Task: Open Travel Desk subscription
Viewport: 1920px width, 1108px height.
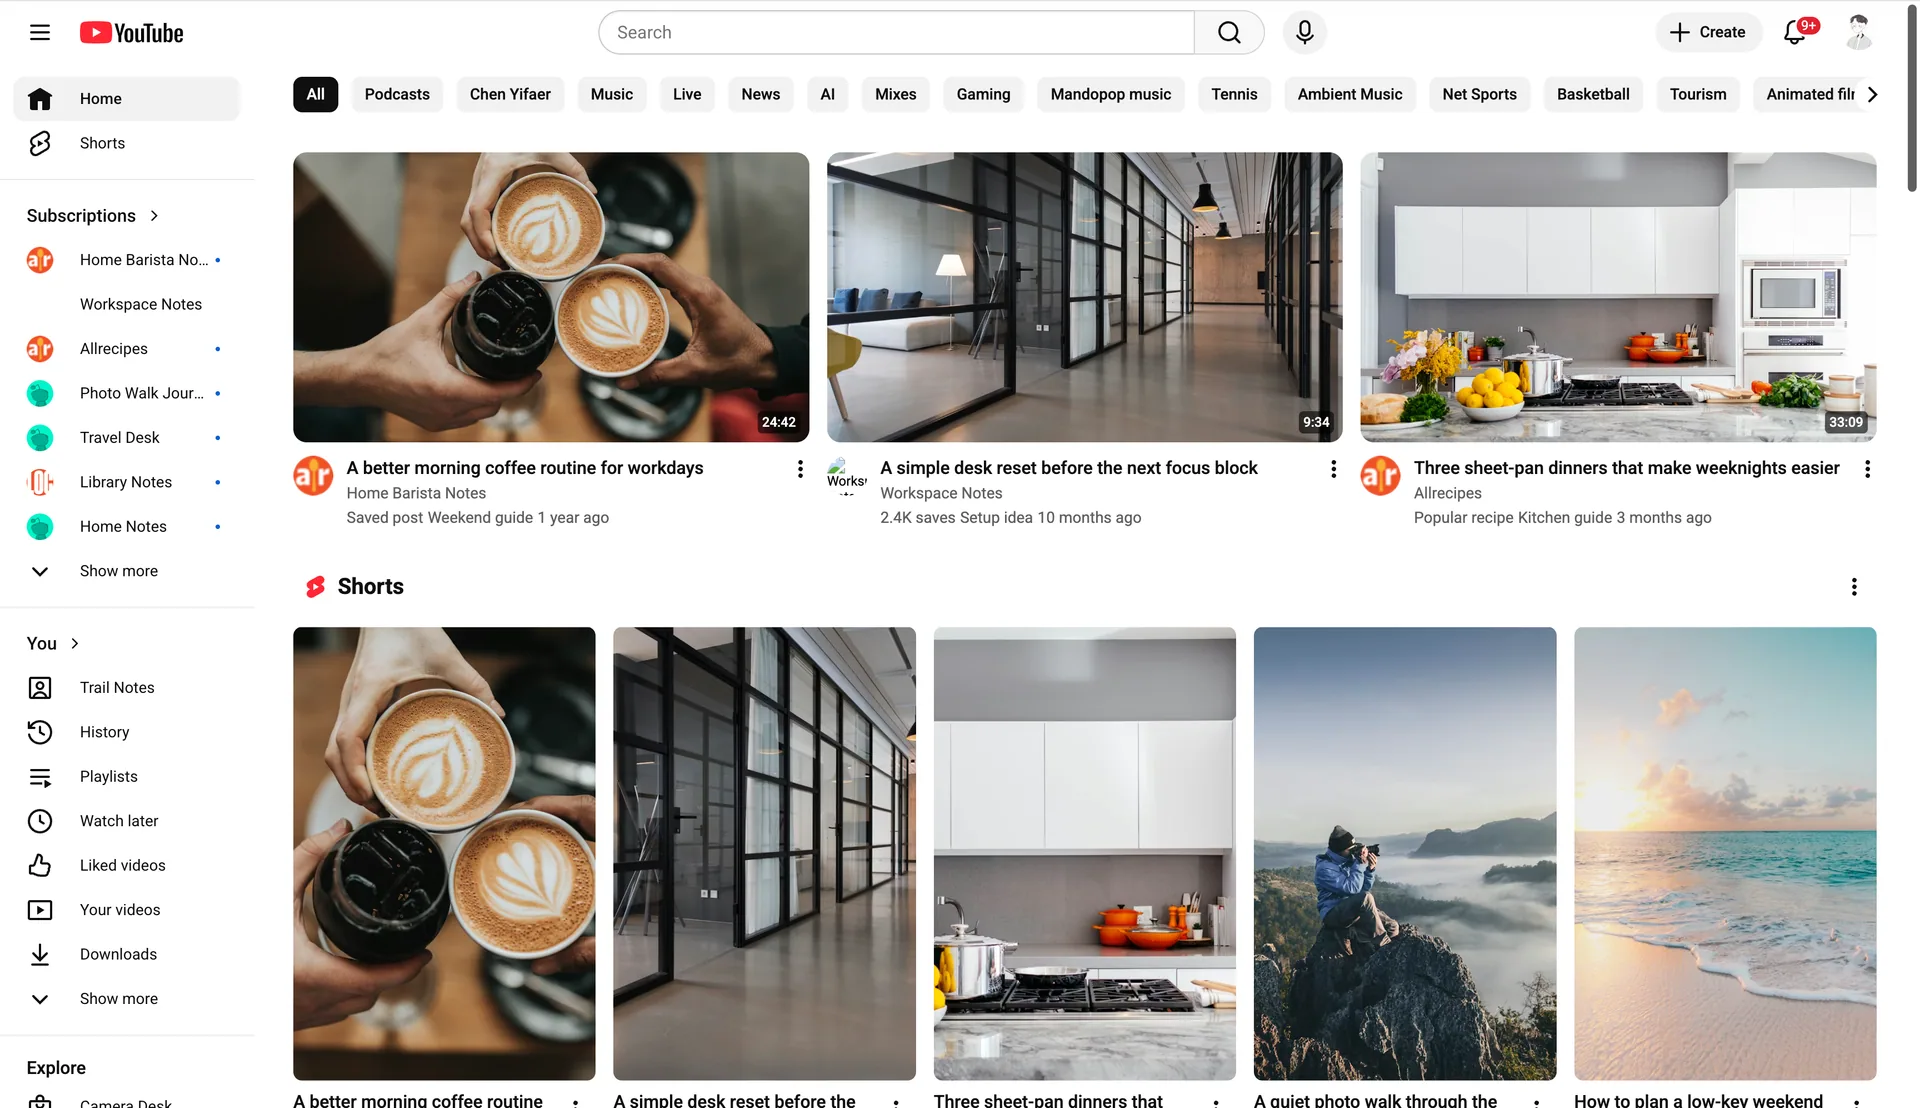Action: coord(127,438)
